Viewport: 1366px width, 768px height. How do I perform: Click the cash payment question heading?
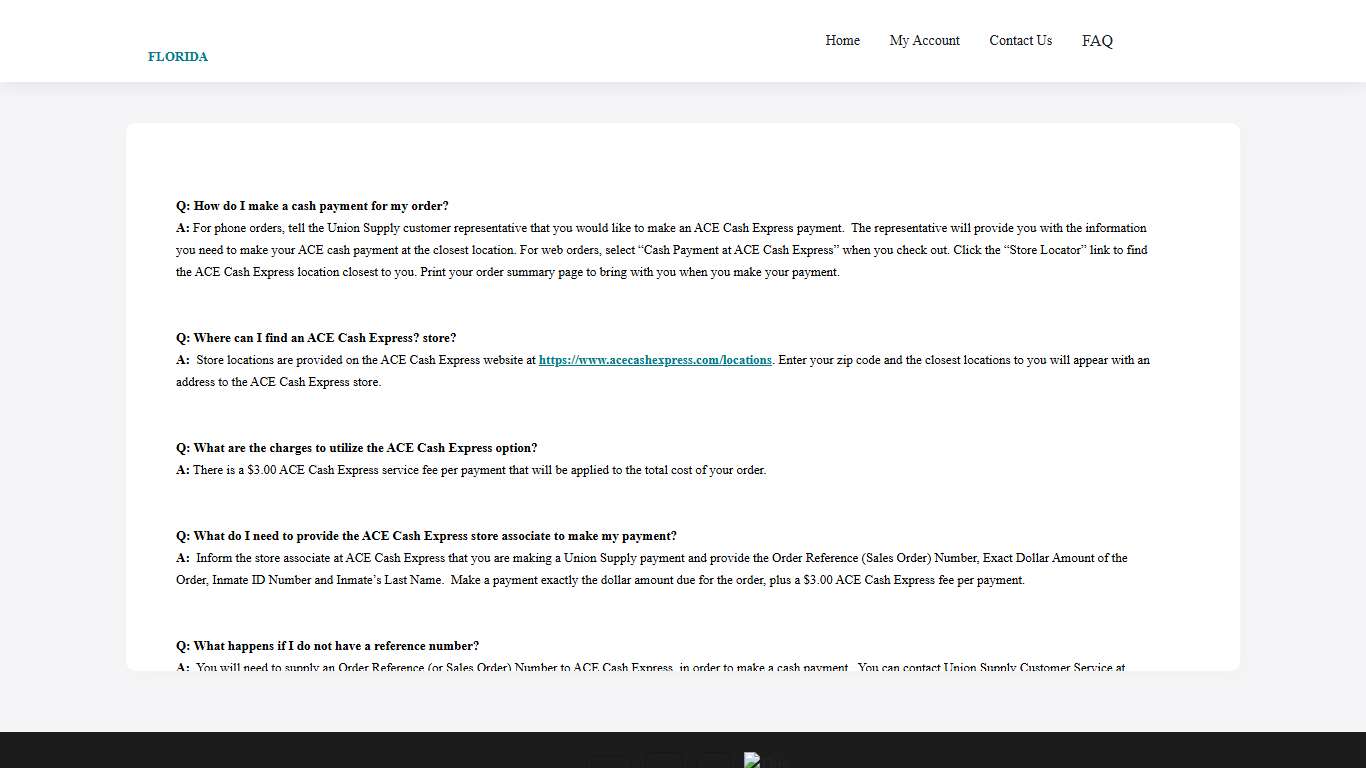point(312,206)
